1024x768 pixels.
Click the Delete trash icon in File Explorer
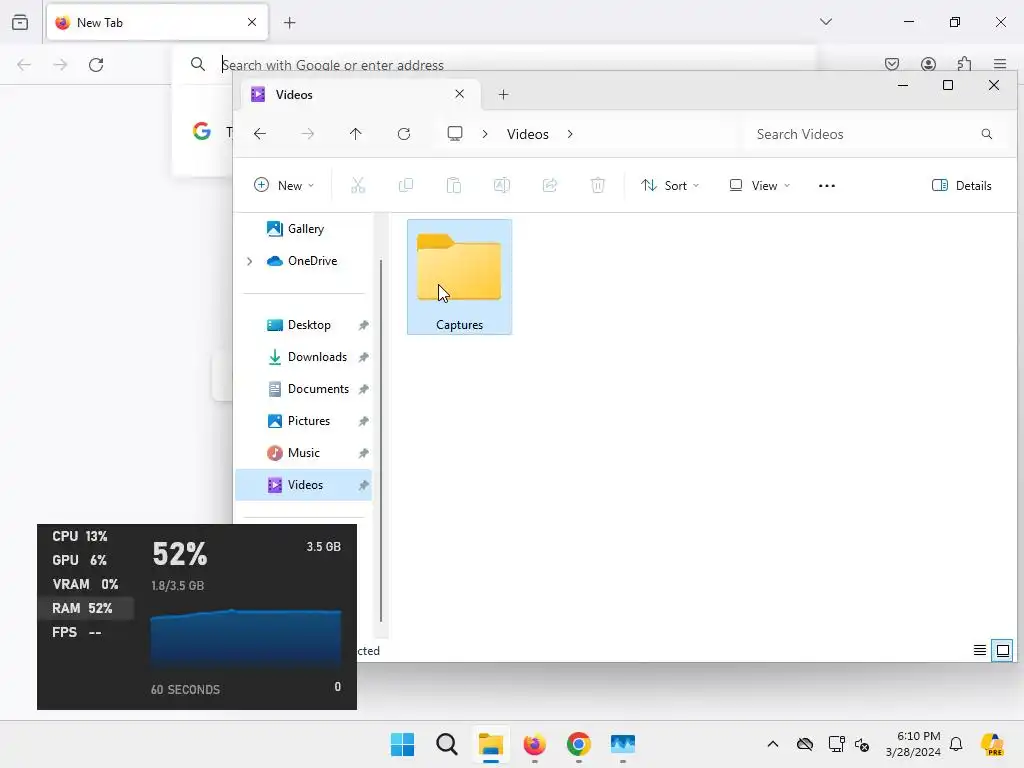[x=598, y=185]
